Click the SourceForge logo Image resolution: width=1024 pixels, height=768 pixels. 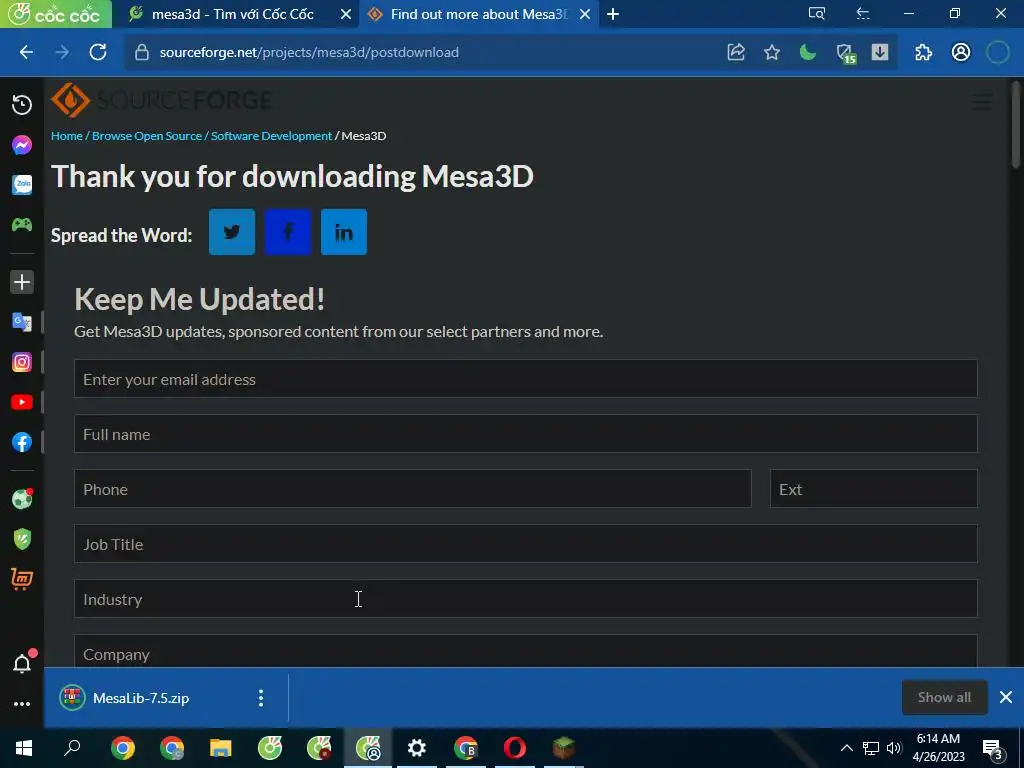click(162, 100)
